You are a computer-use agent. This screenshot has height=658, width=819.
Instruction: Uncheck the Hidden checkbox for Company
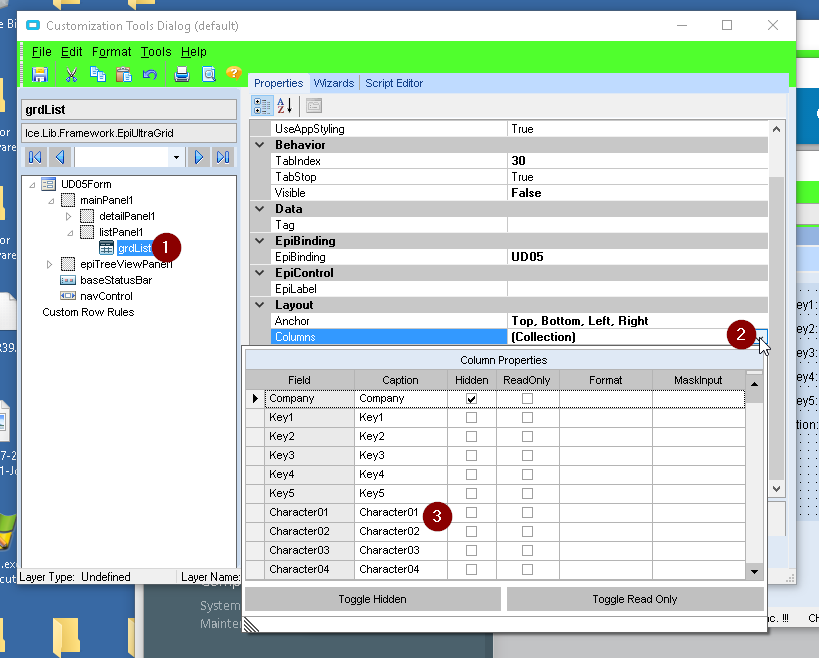point(471,398)
